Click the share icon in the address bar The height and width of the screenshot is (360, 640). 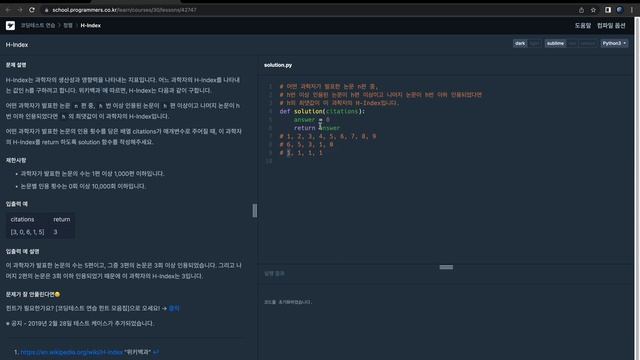(581, 10)
